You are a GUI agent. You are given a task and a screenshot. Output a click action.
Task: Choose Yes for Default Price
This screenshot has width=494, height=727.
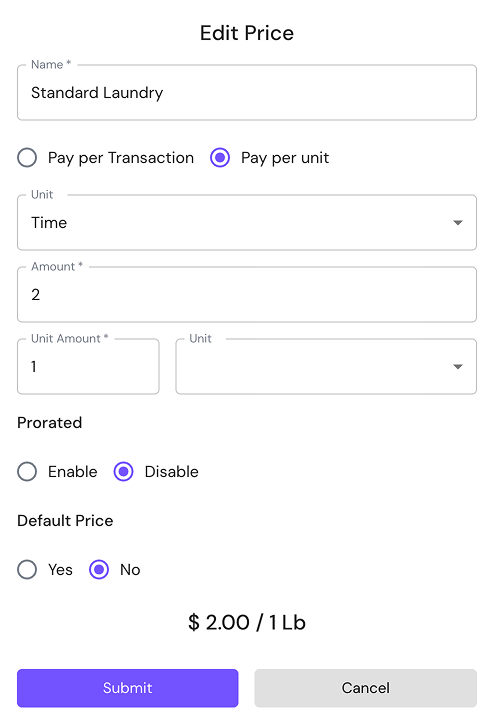27,569
